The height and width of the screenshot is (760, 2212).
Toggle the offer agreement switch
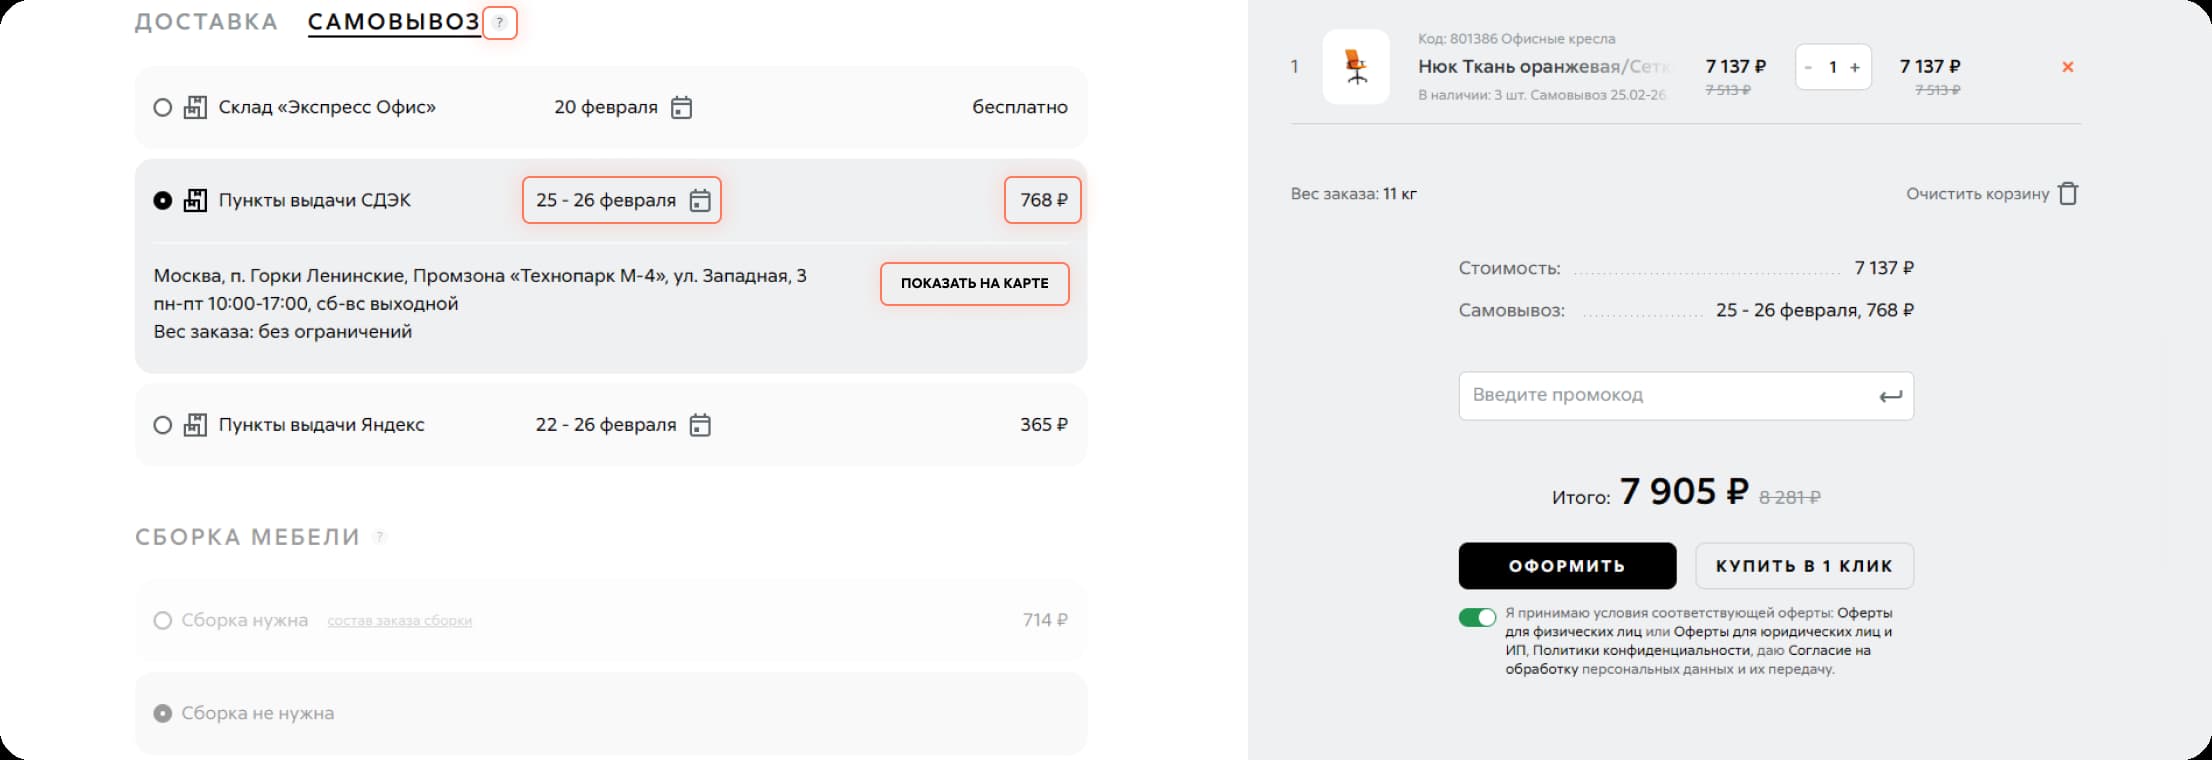coord(1477,618)
